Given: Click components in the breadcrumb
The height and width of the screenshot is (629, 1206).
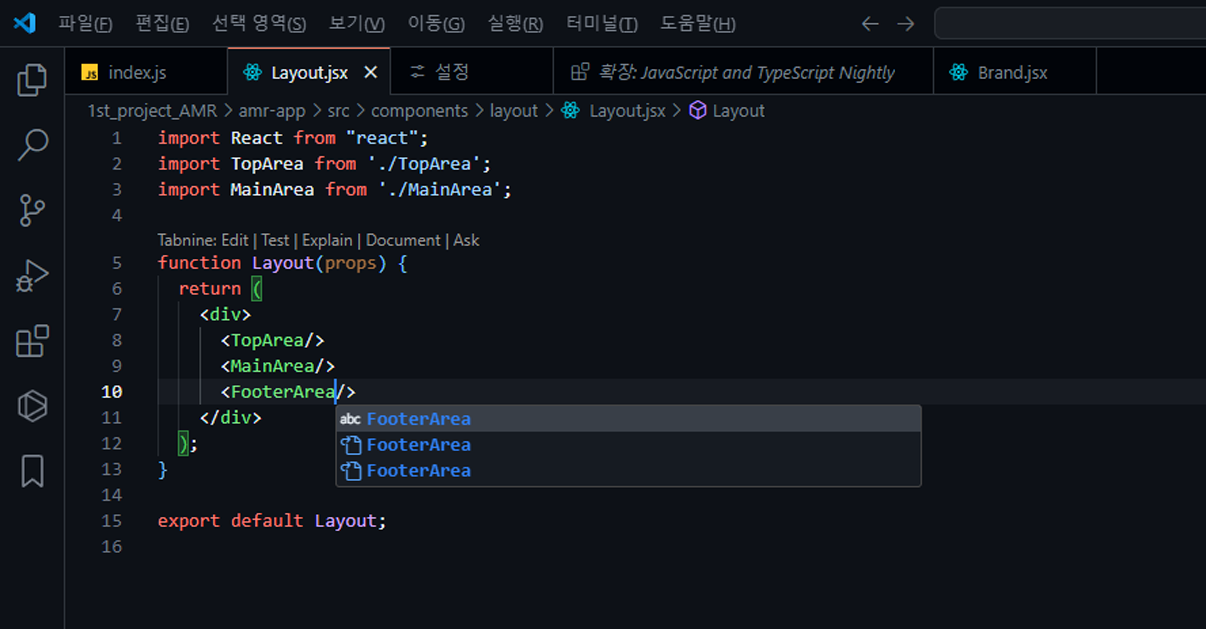Looking at the screenshot, I should pyautogui.click(x=419, y=111).
